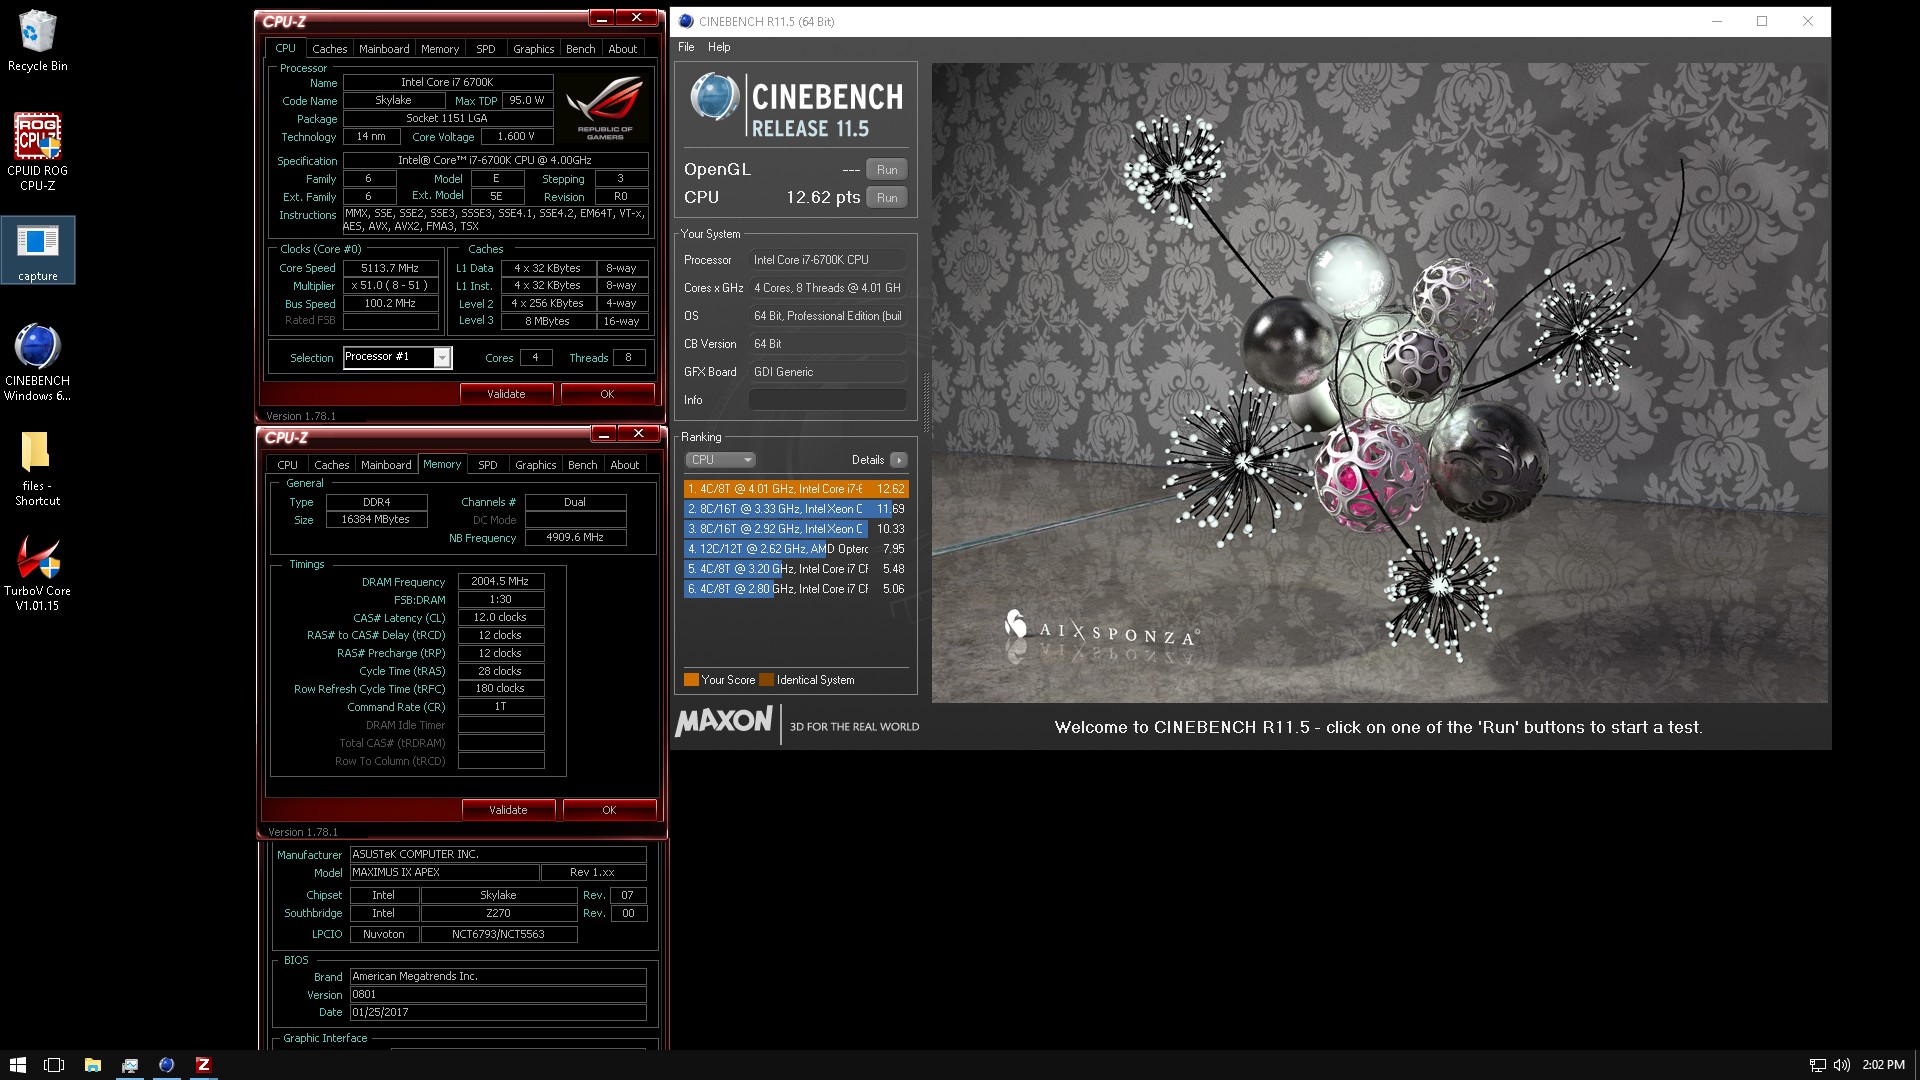Image resolution: width=1920 pixels, height=1080 pixels.
Task: Select ranking row 8C/16T @ 3.33 GHz
Action: (796, 509)
